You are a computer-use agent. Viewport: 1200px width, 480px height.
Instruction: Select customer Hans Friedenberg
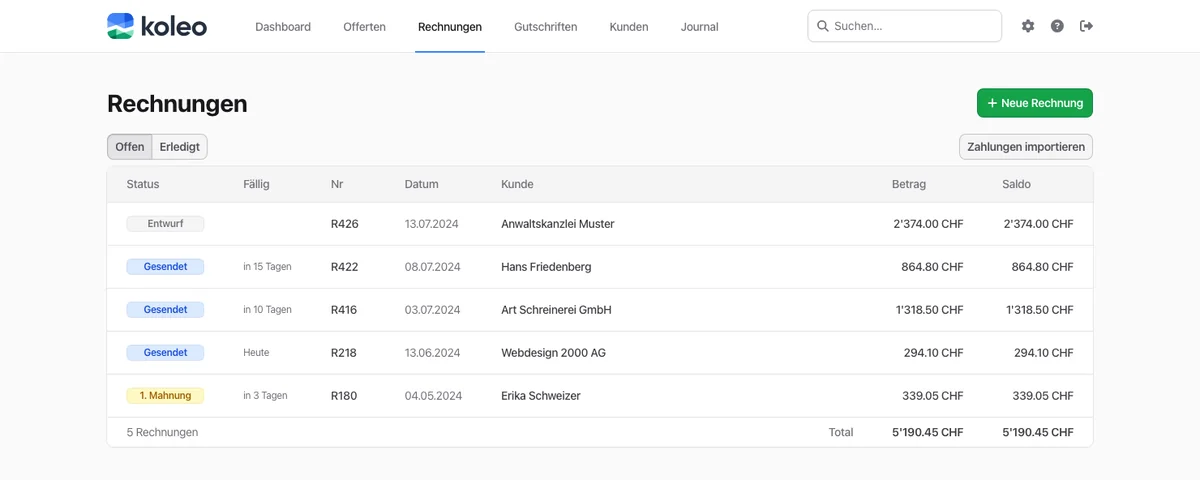[546, 267]
